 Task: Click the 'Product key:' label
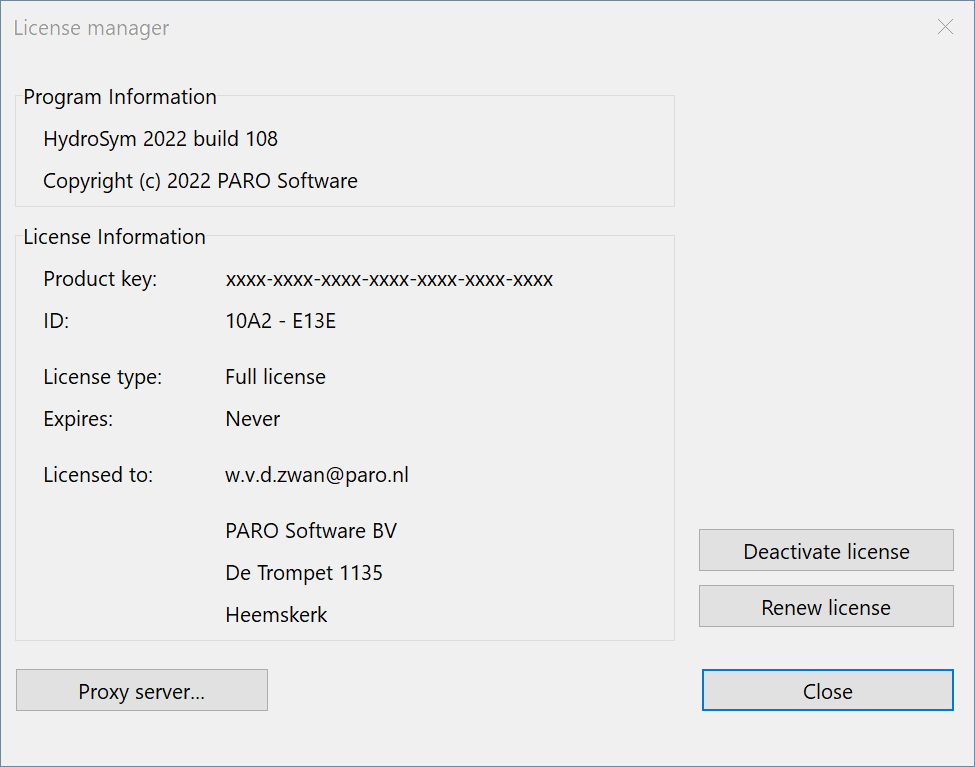(100, 279)
